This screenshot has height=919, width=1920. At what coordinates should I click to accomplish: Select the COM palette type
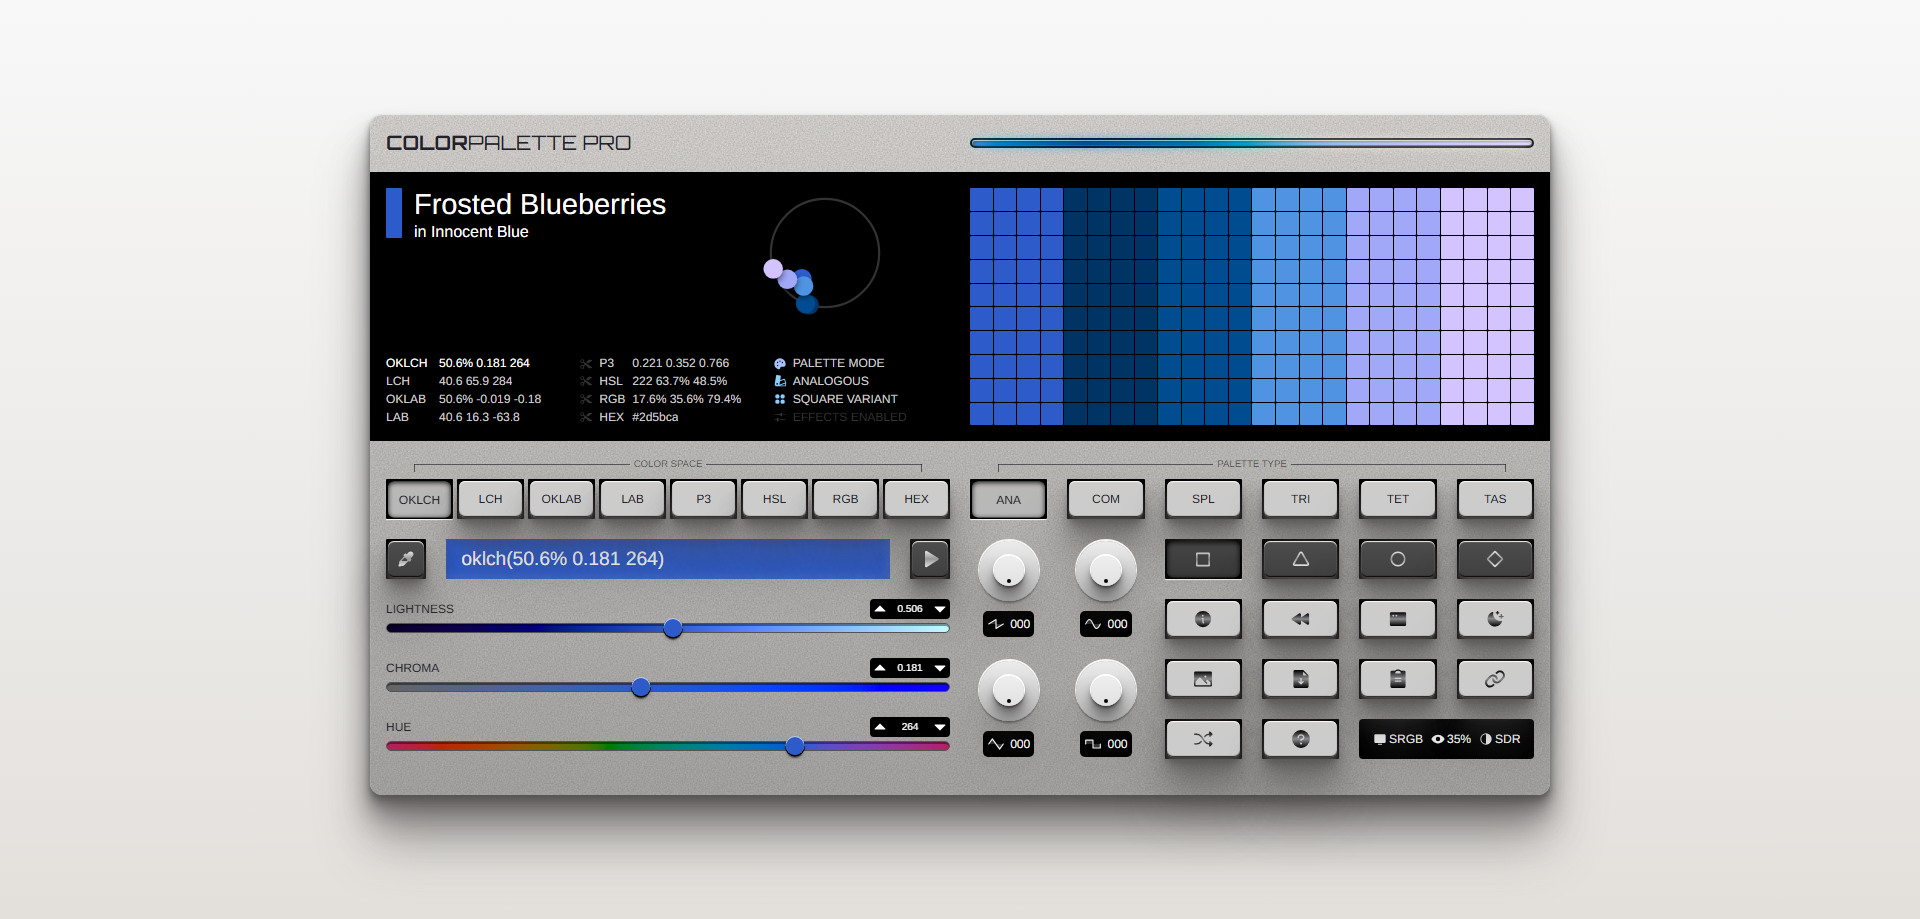[1105, 498]
